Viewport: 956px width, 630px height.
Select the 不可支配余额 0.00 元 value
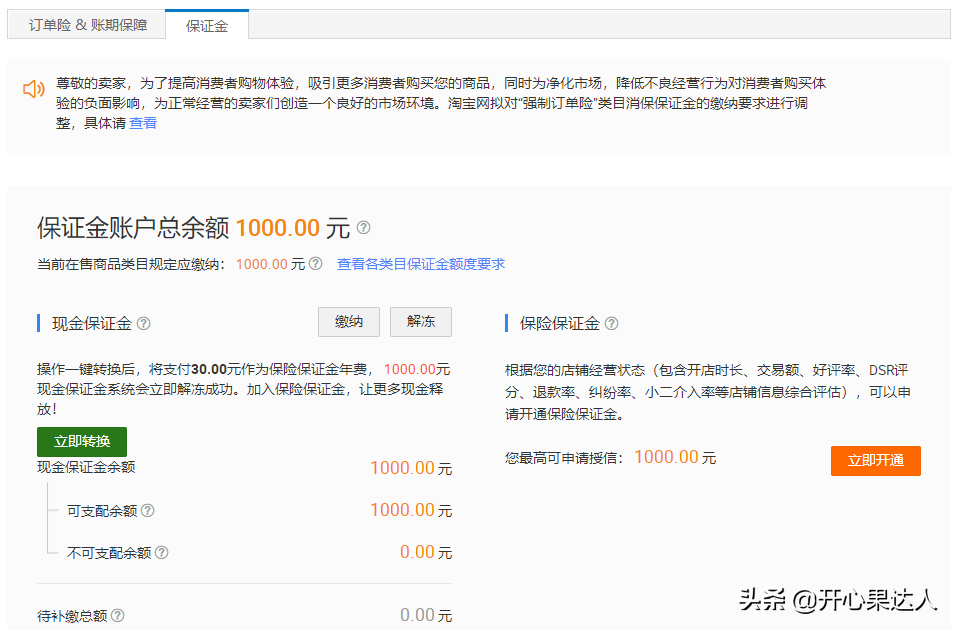(x=426, y=552)
